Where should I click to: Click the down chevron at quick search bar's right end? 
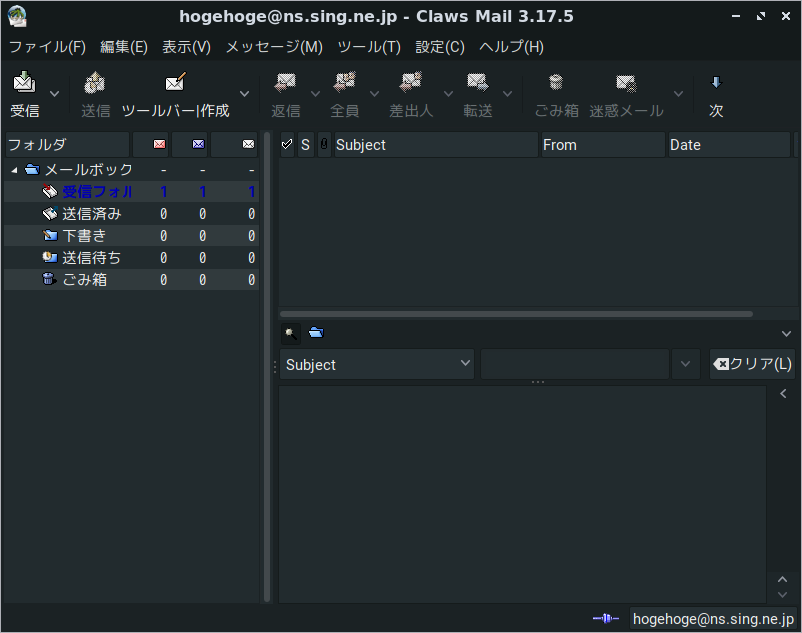pyautogui.click(x=786, y=334)
